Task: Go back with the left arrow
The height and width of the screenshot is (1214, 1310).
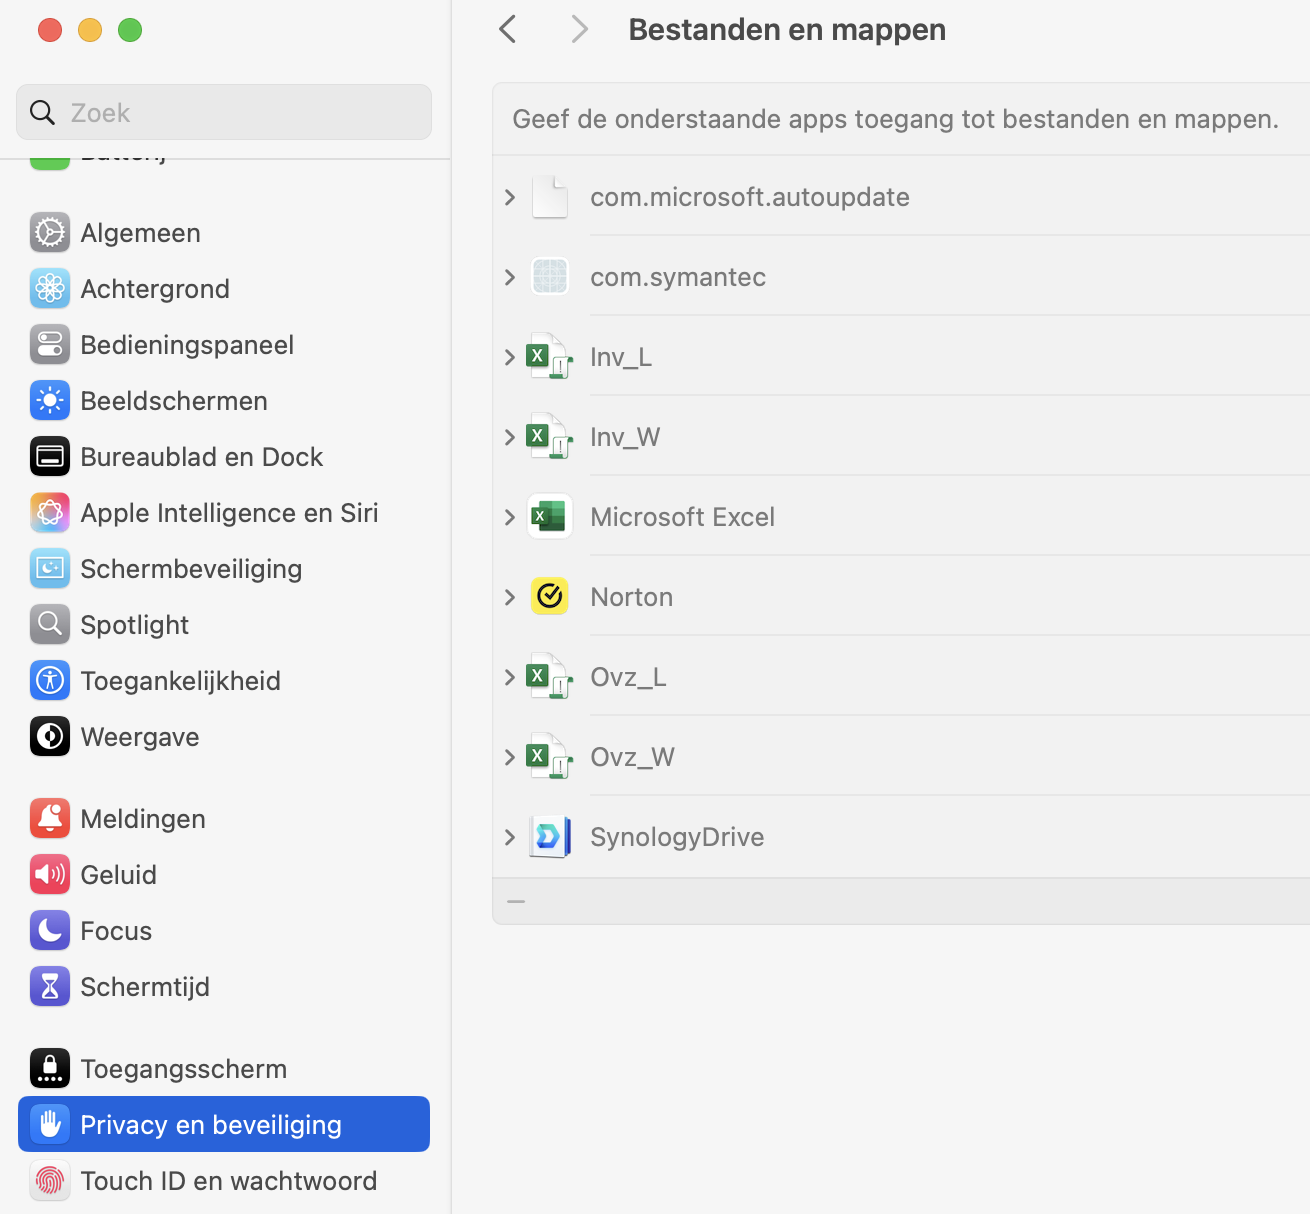Action: pos(508,30)
